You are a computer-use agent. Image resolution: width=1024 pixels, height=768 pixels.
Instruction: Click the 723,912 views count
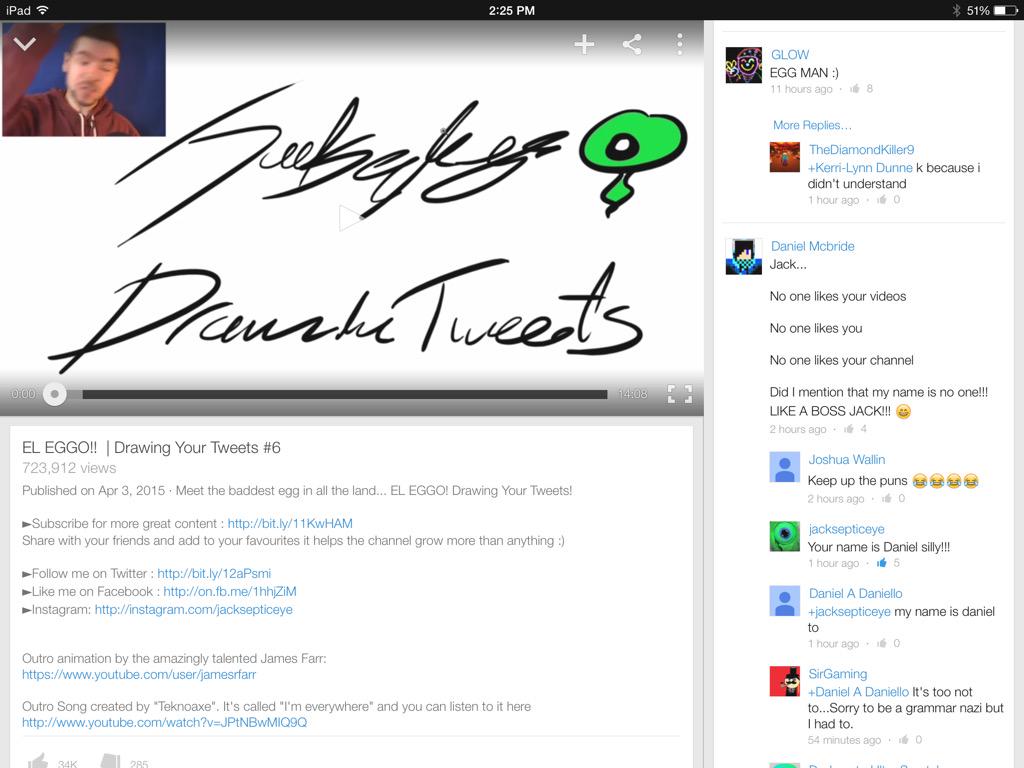click(x=69, y=468)
